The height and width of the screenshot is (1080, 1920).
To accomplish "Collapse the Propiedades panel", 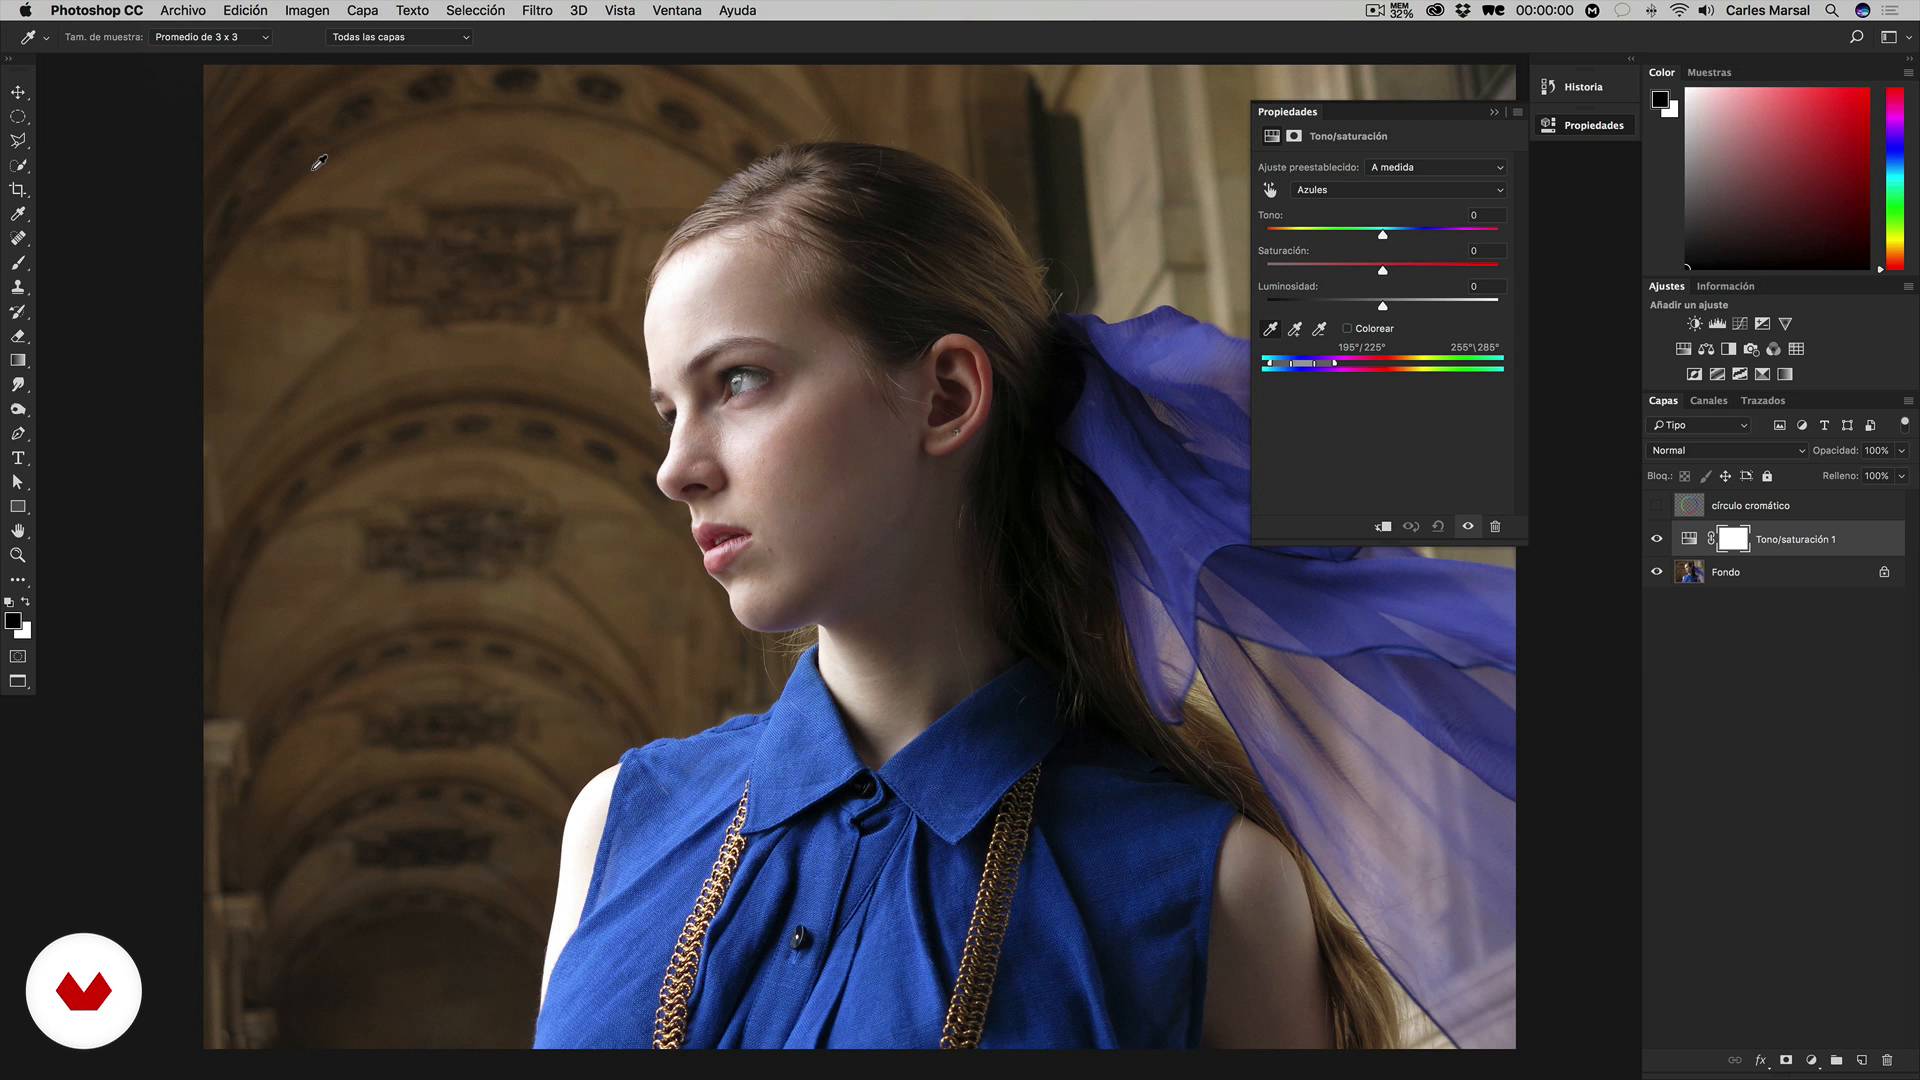I will click(1494, 112).
